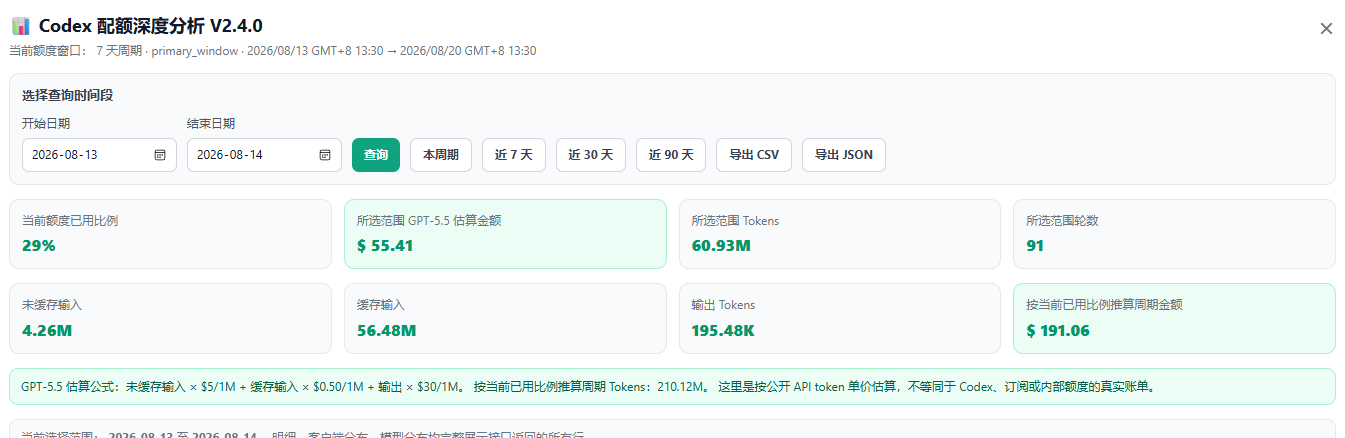The height and width of the screenshot is (438, 1345).
Task: Select the 近 7 天 range button
Action: (514, 155)
